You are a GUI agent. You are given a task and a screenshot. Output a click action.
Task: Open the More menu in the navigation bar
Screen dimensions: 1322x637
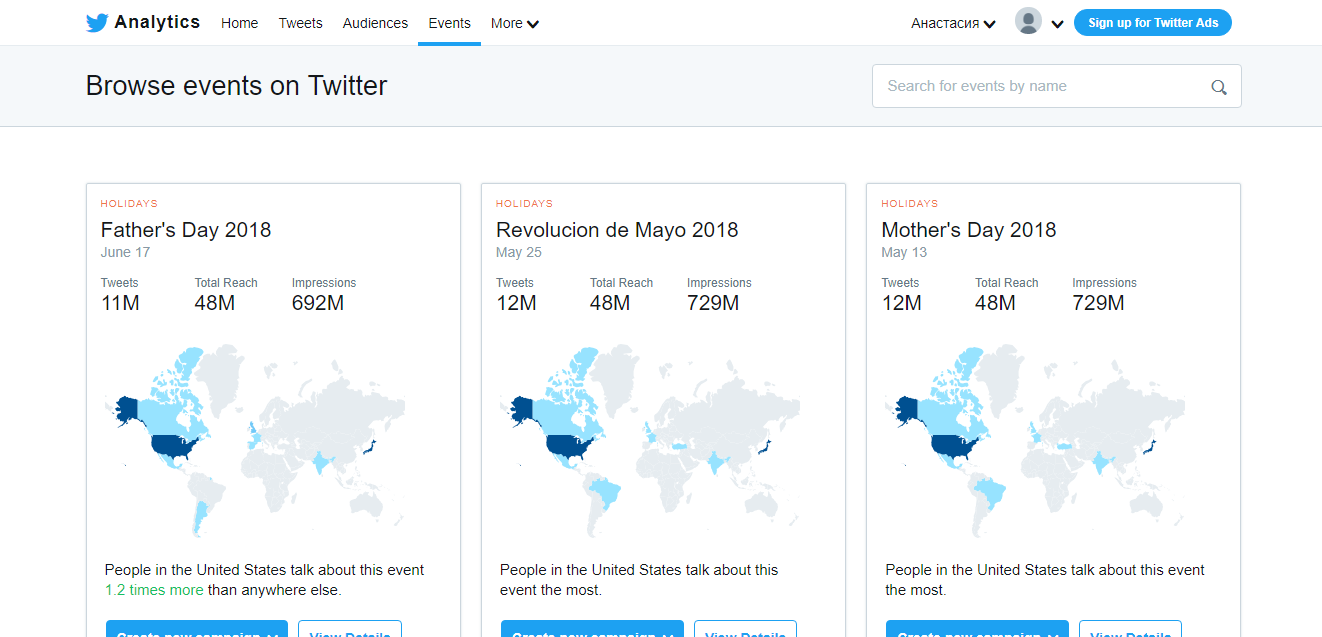(514, 23)
